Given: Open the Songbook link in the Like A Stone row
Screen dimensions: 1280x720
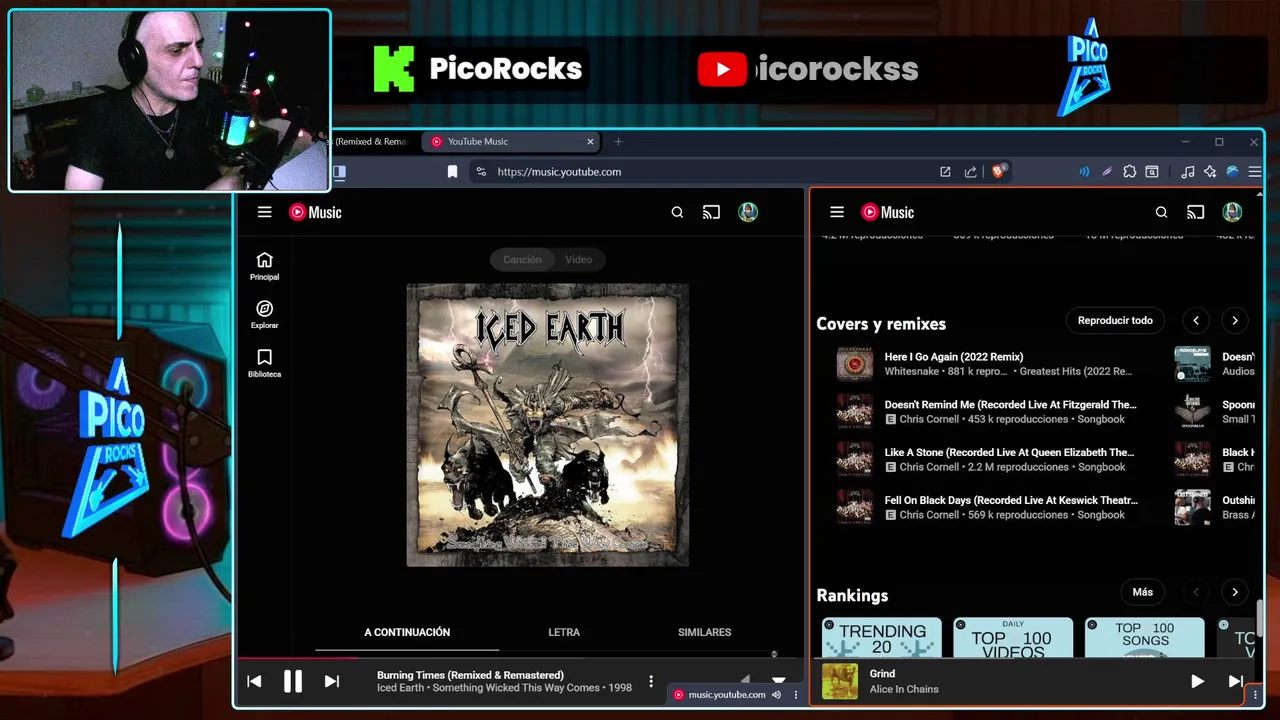Looking at the screenshot, I should [1101, 467].
